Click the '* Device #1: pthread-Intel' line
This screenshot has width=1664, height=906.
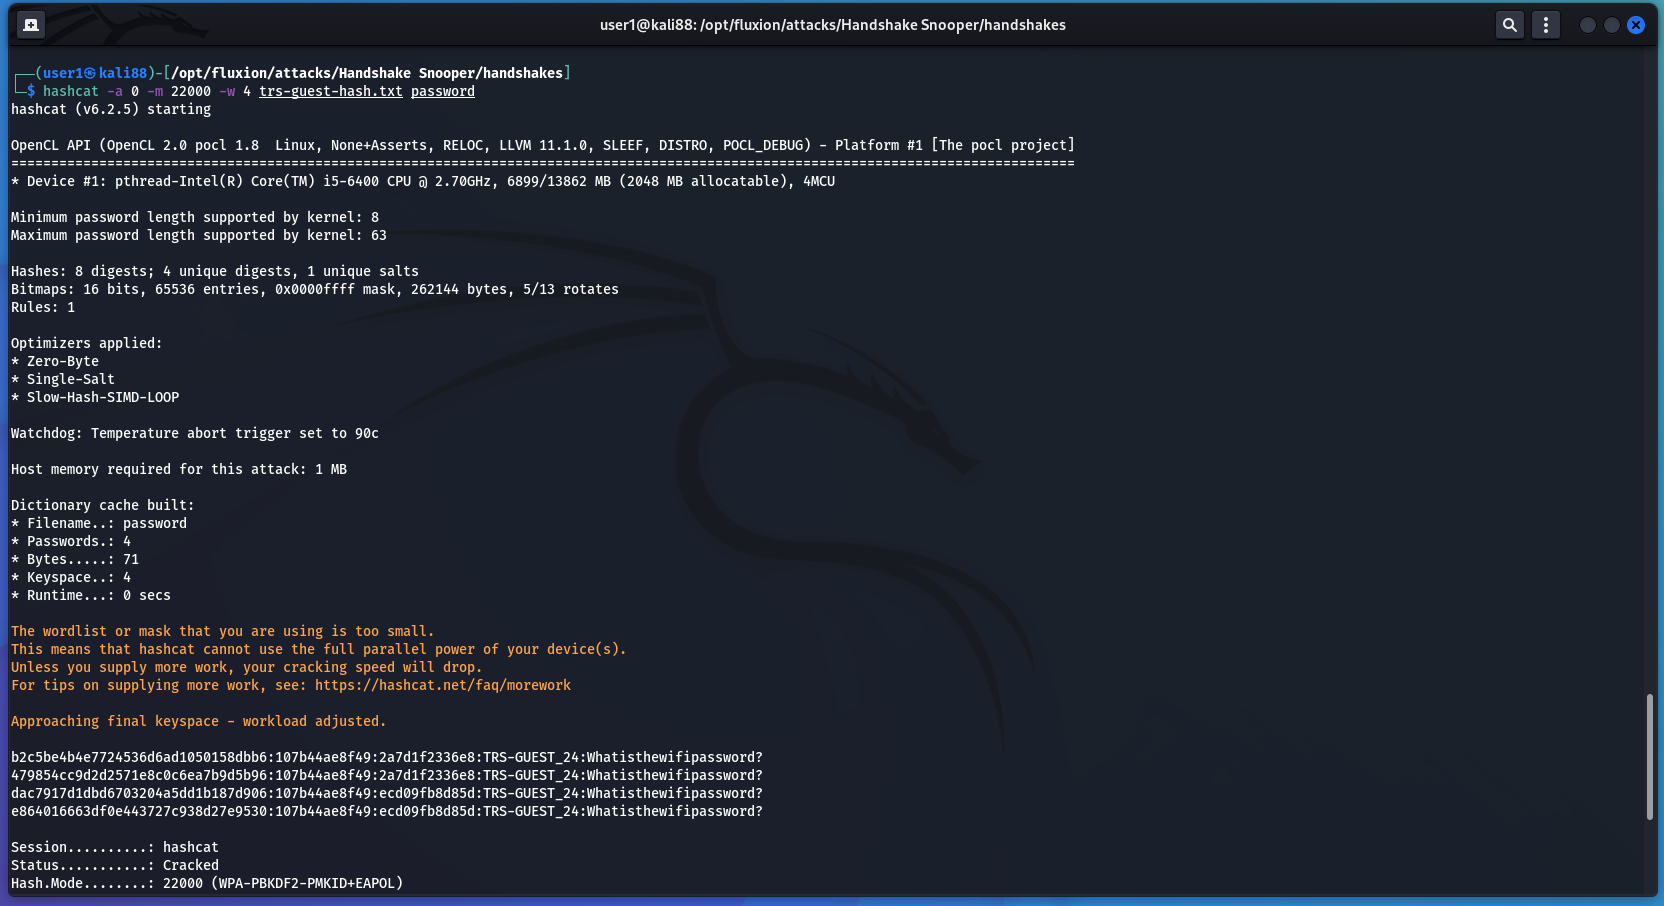[423, 181]
